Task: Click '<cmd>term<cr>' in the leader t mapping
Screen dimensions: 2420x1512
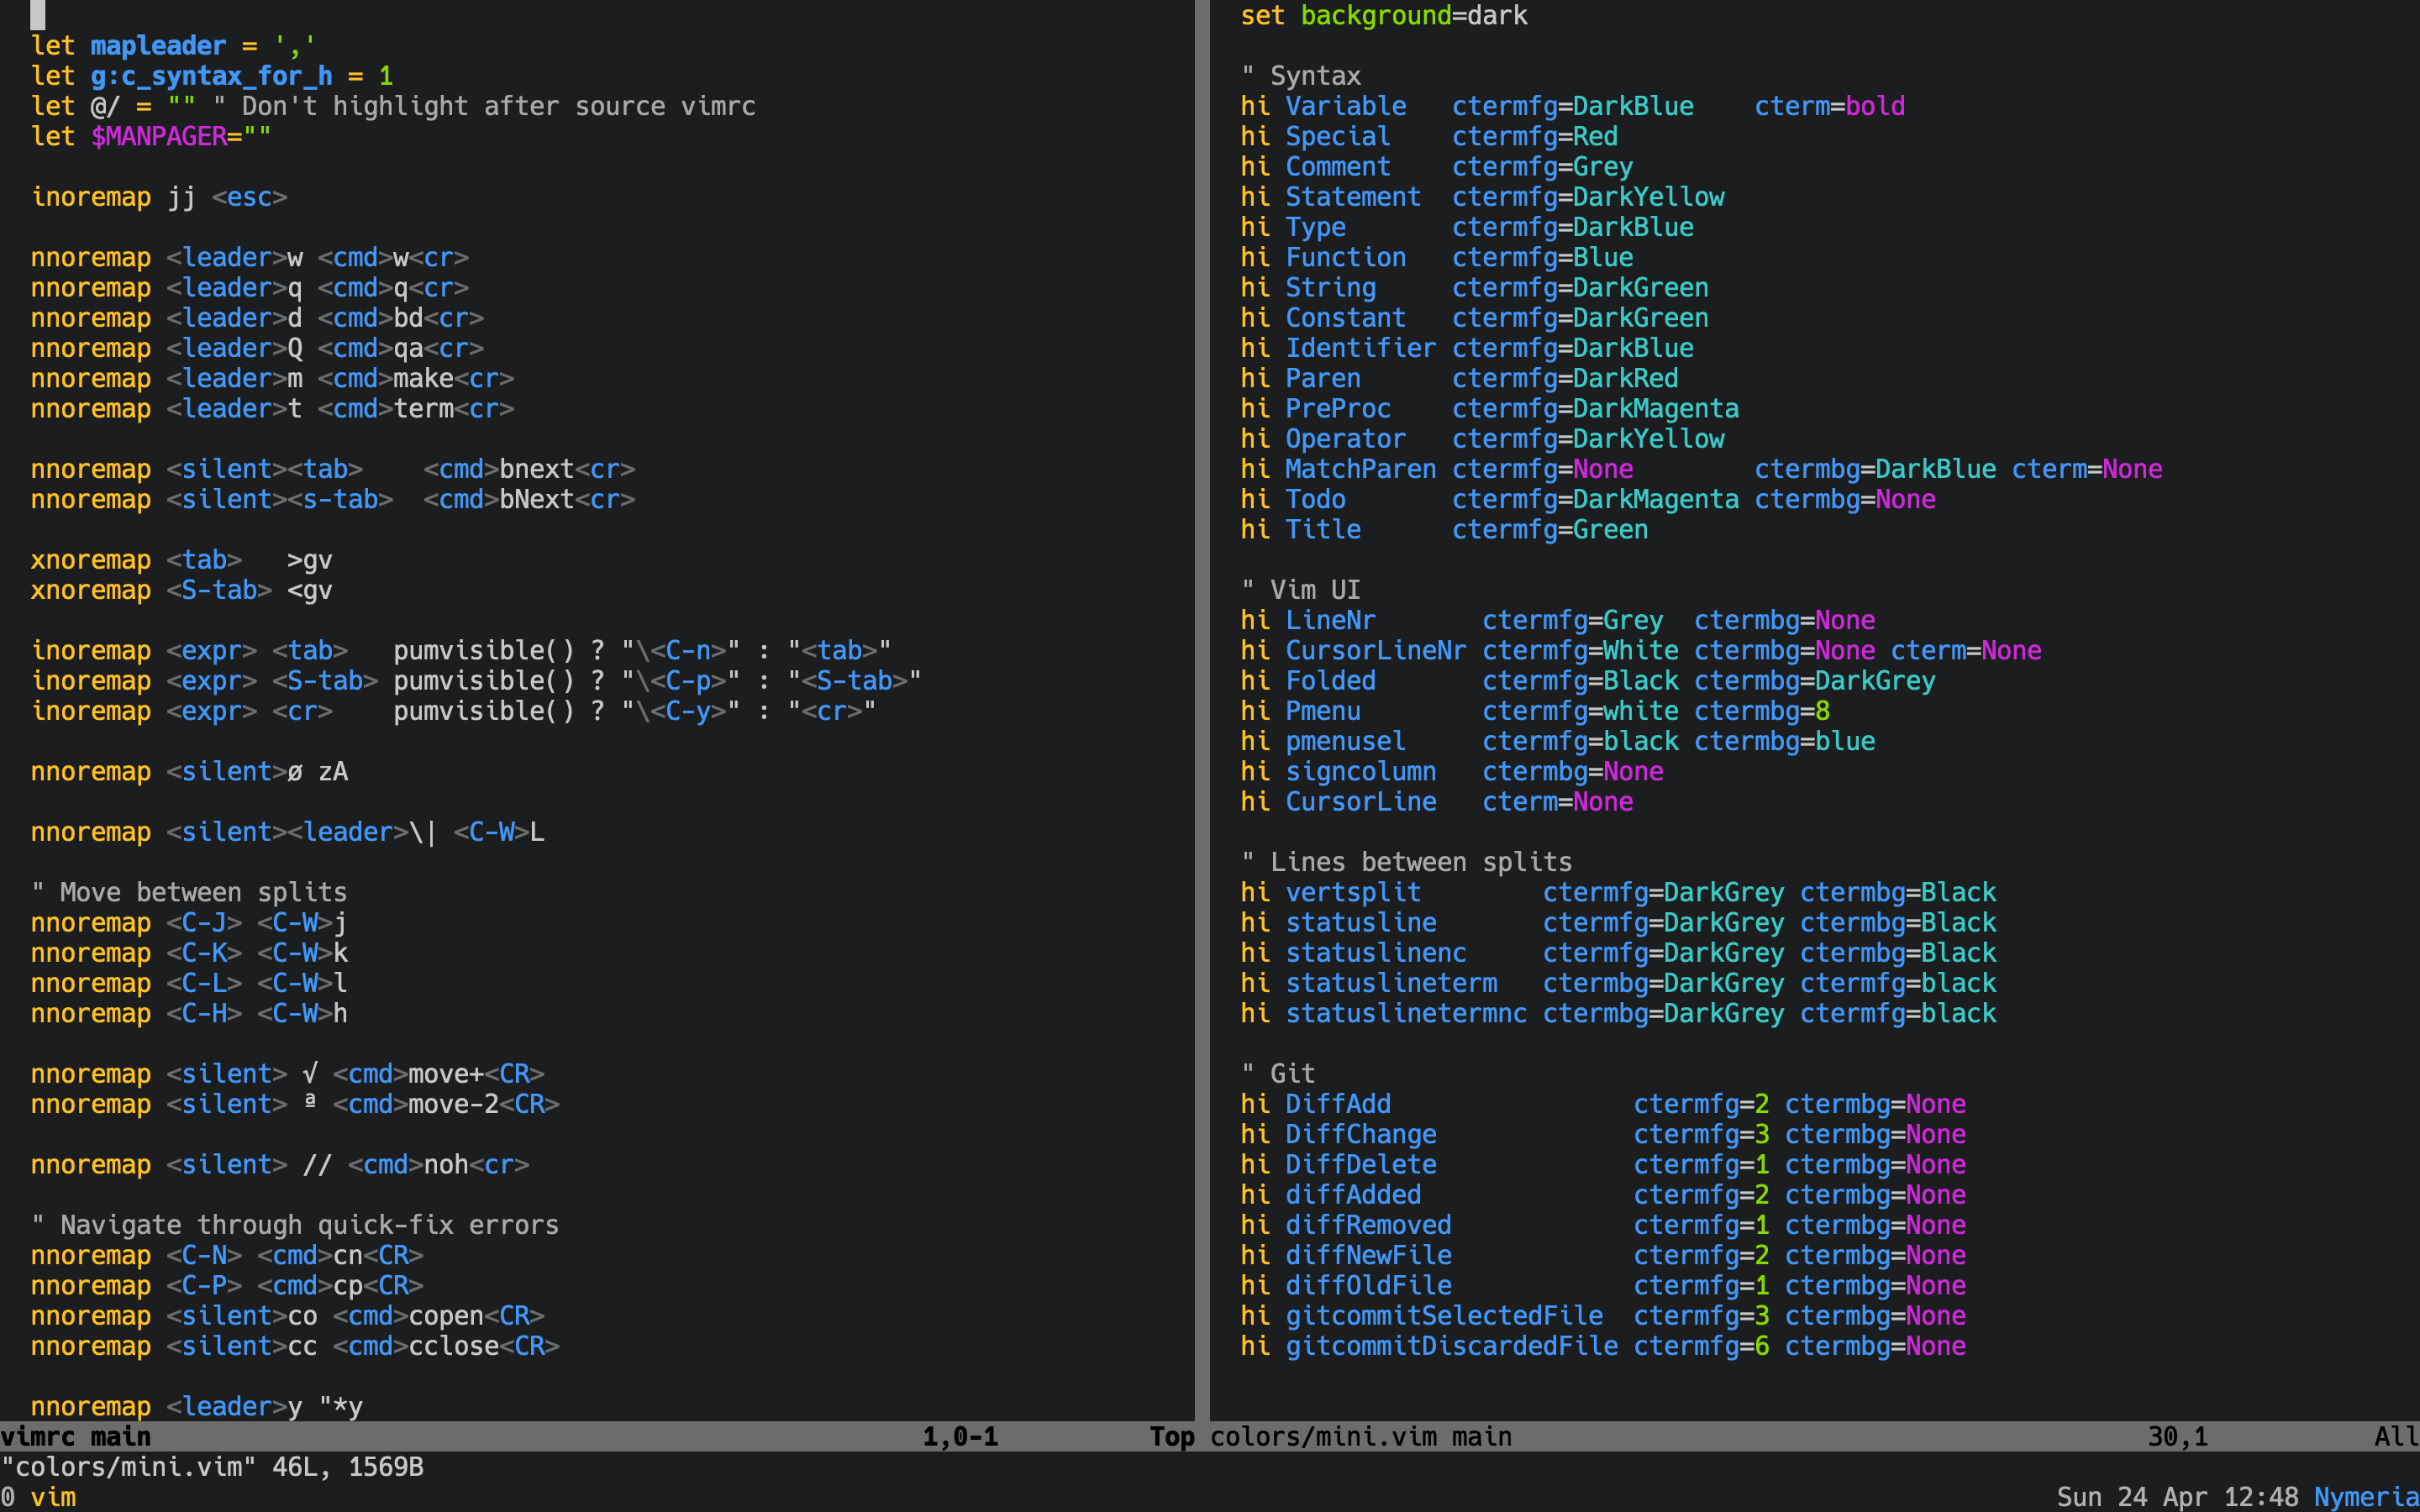Action: (416, 408)
